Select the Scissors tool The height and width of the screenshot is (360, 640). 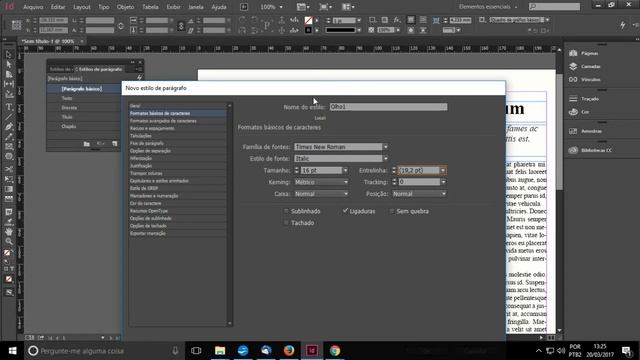pos(9,169)
